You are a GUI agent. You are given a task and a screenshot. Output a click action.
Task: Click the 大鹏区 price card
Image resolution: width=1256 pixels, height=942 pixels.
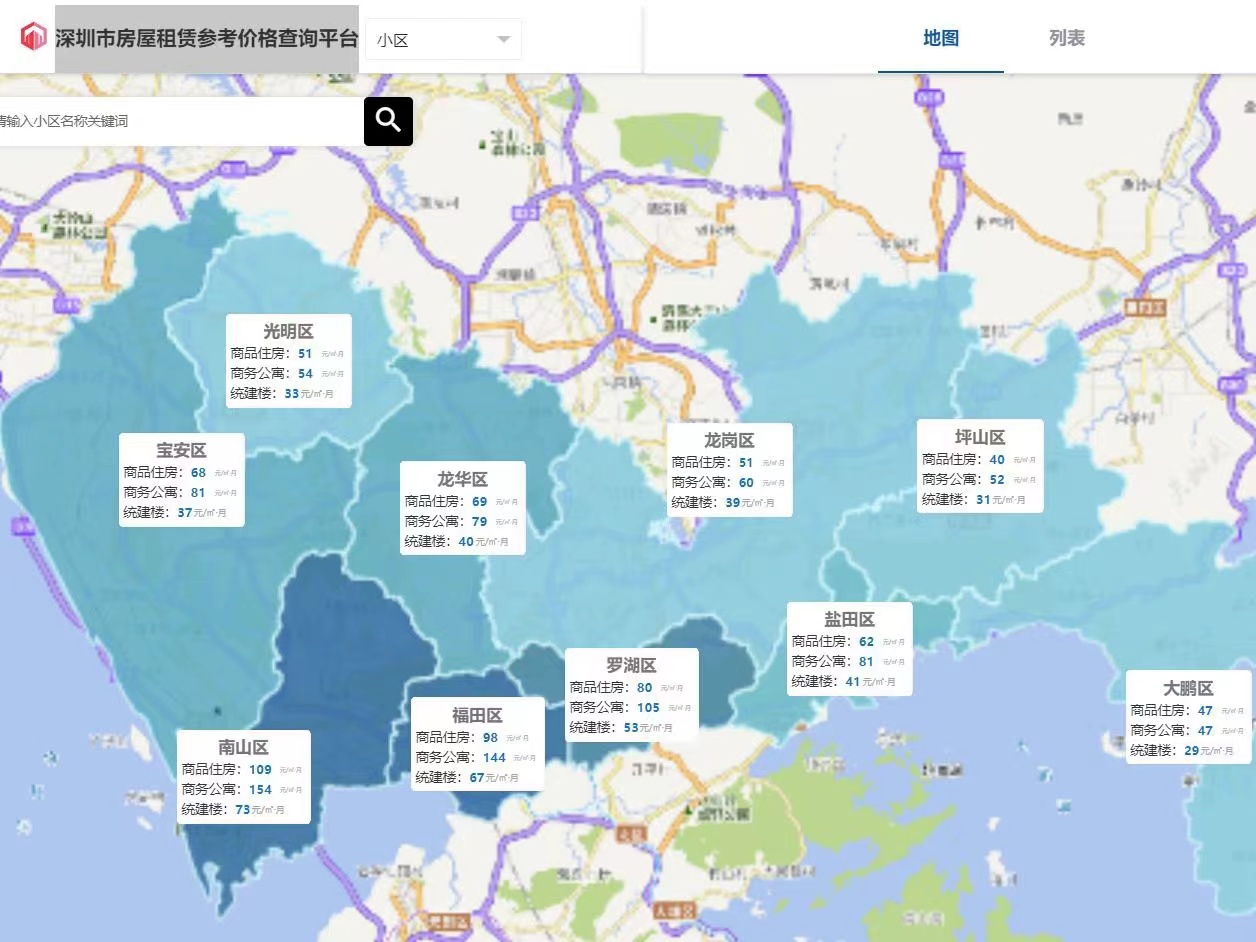coord(1189,717)
